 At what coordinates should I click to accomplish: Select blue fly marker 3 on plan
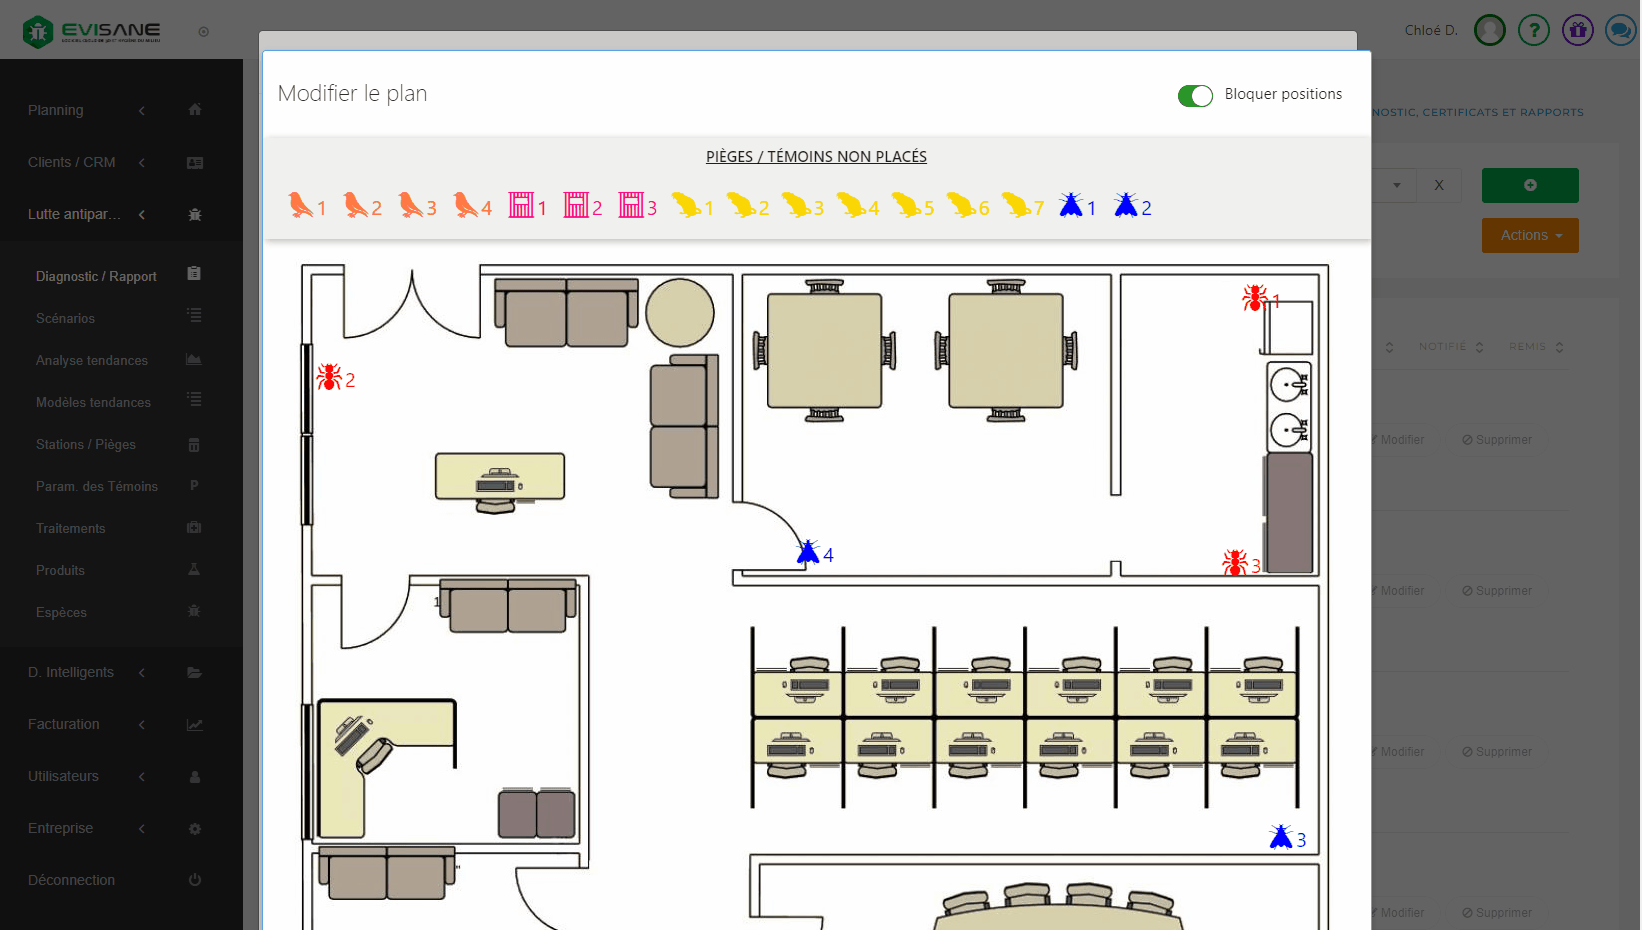[1281, 837]
